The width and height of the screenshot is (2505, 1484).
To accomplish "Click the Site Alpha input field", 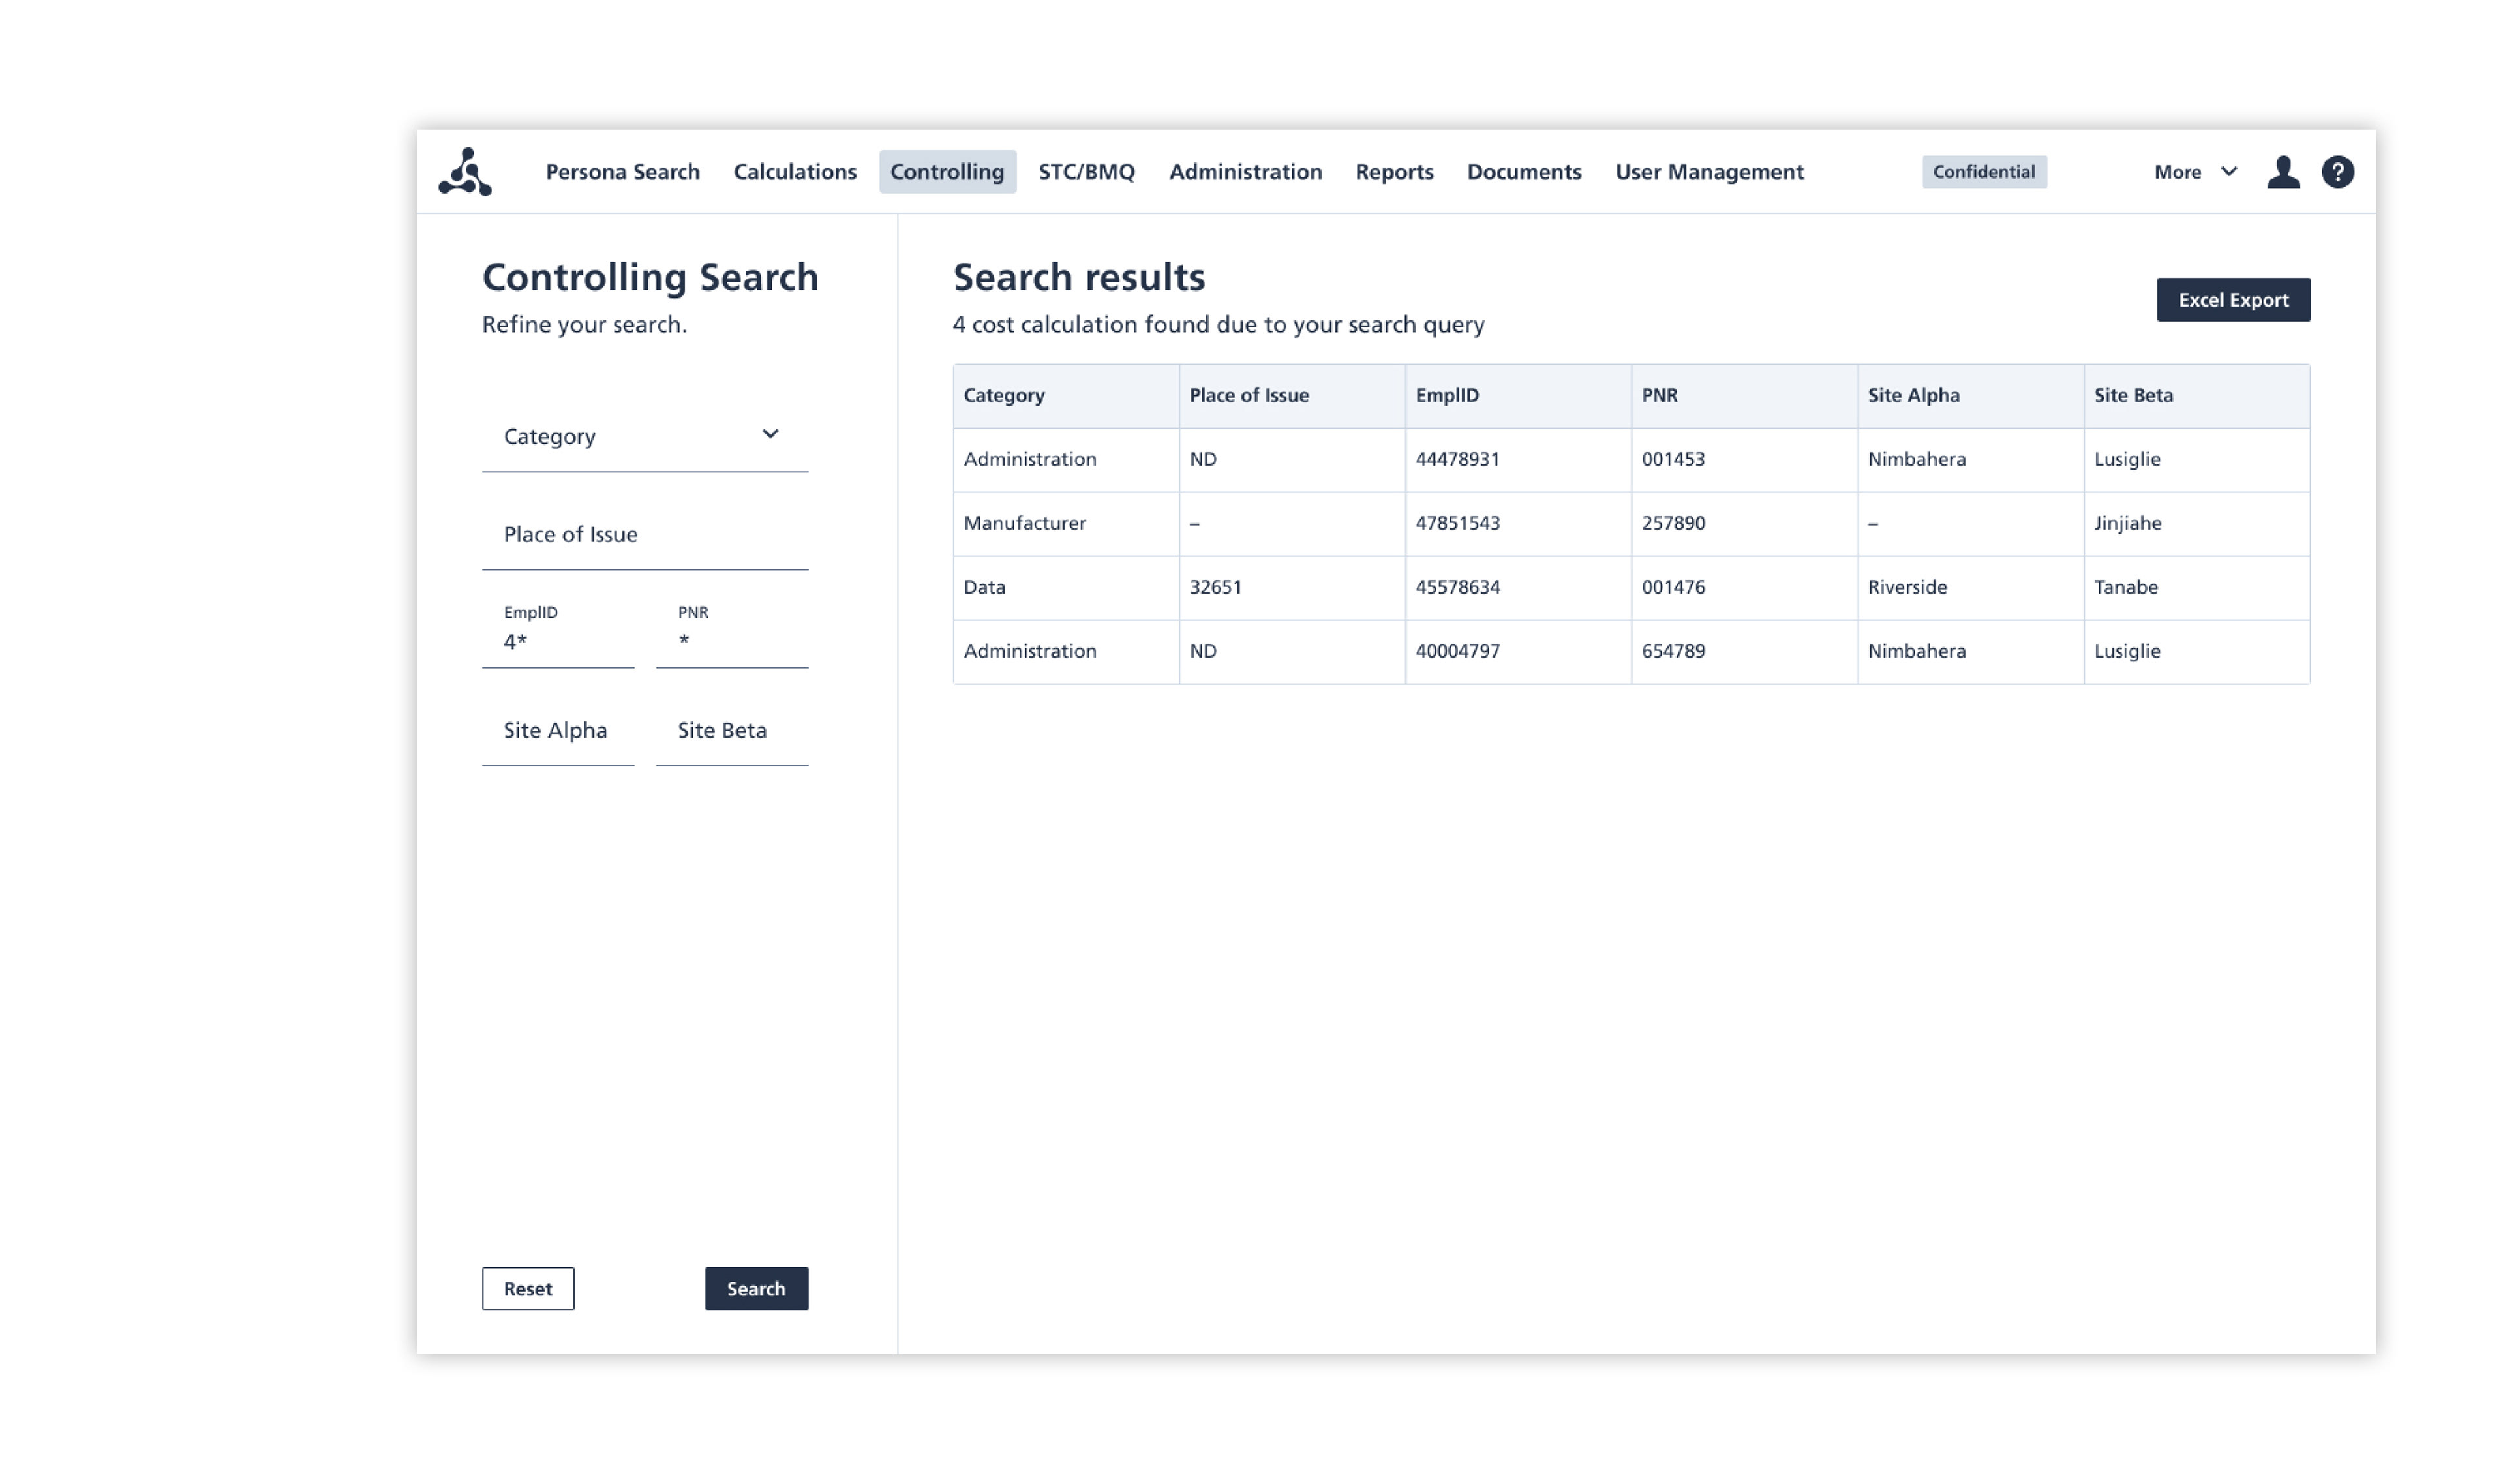I will 558,731.
